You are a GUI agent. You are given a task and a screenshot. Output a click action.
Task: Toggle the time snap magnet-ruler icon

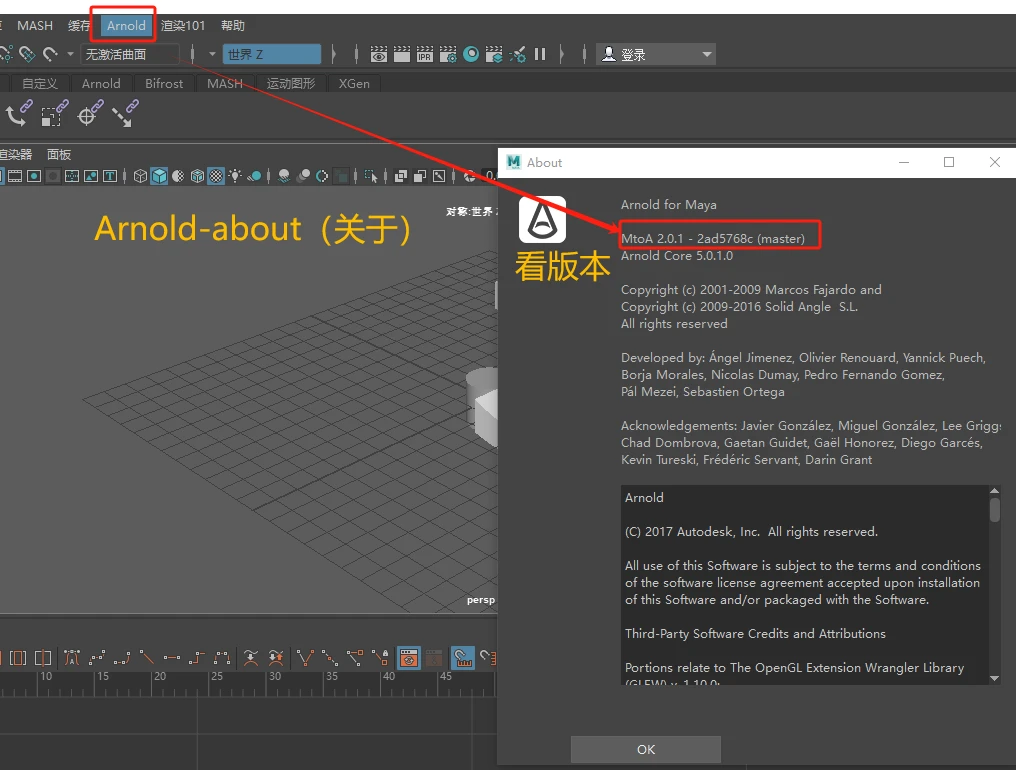coord(462,658)
